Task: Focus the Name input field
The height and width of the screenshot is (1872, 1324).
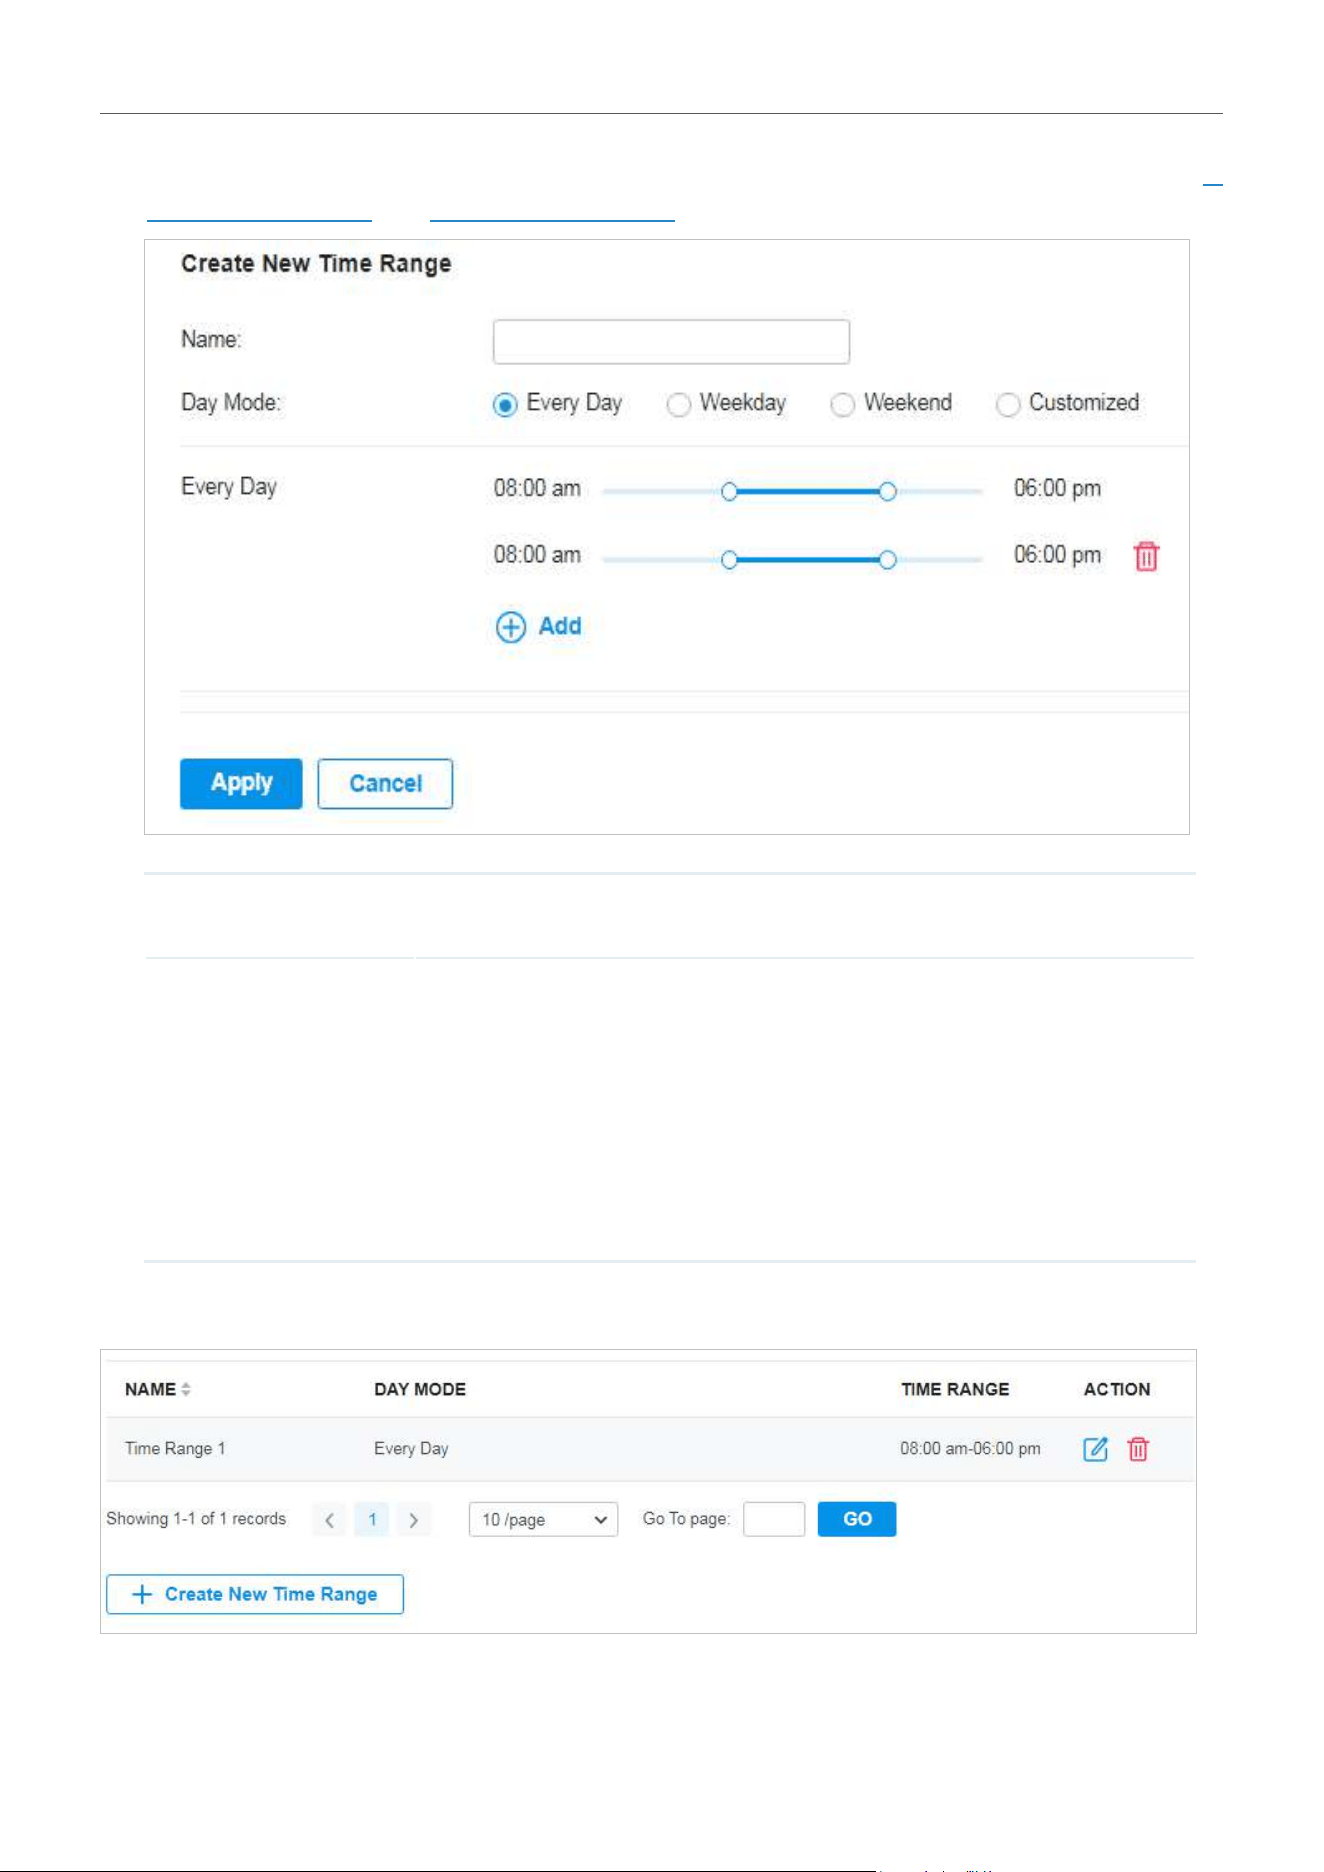Action: click(671, 342)
